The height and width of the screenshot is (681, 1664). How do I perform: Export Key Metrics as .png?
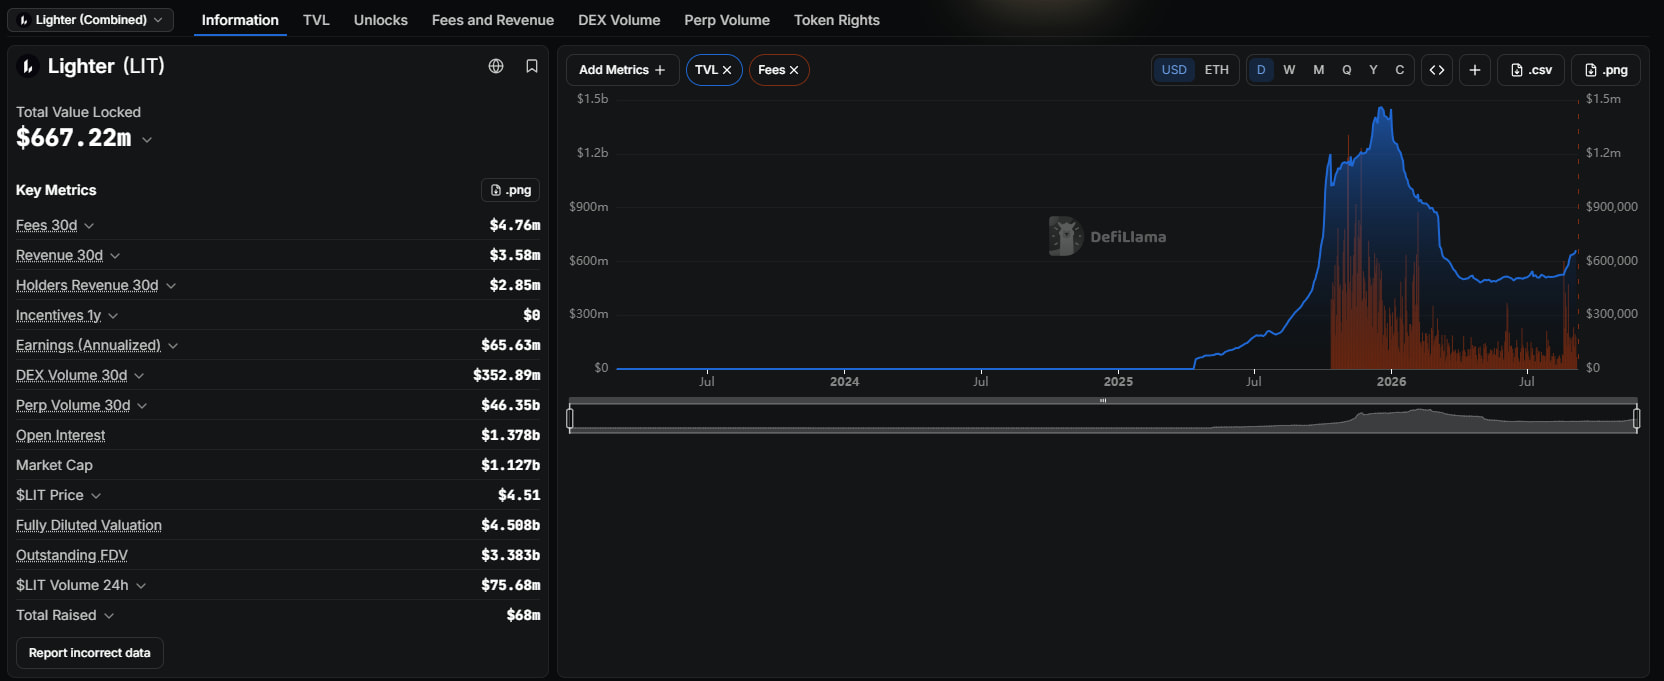click(511, 190)
